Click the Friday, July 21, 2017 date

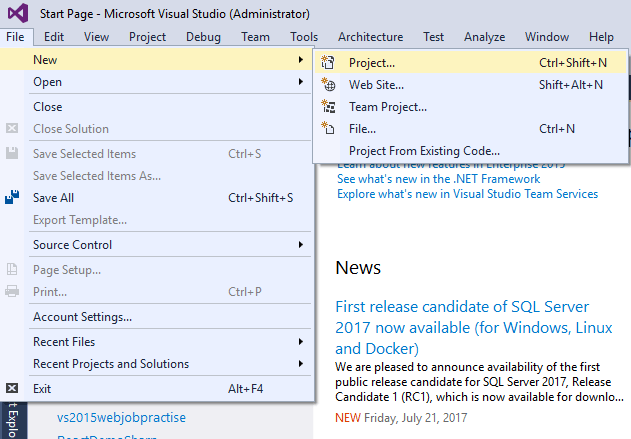(x=415, y=418)
